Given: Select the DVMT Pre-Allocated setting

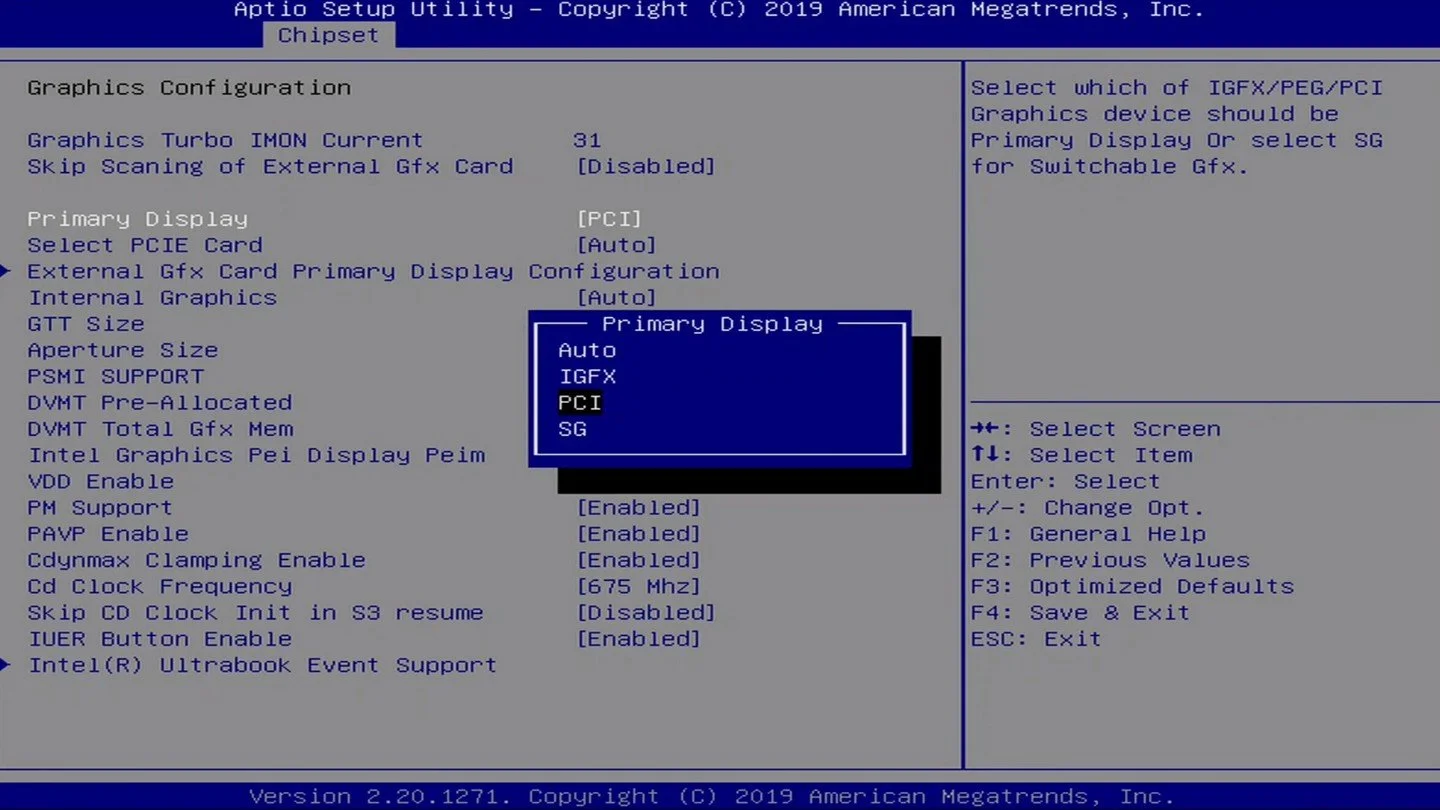Looking at the screenshot, I should (x=160, y=402).
